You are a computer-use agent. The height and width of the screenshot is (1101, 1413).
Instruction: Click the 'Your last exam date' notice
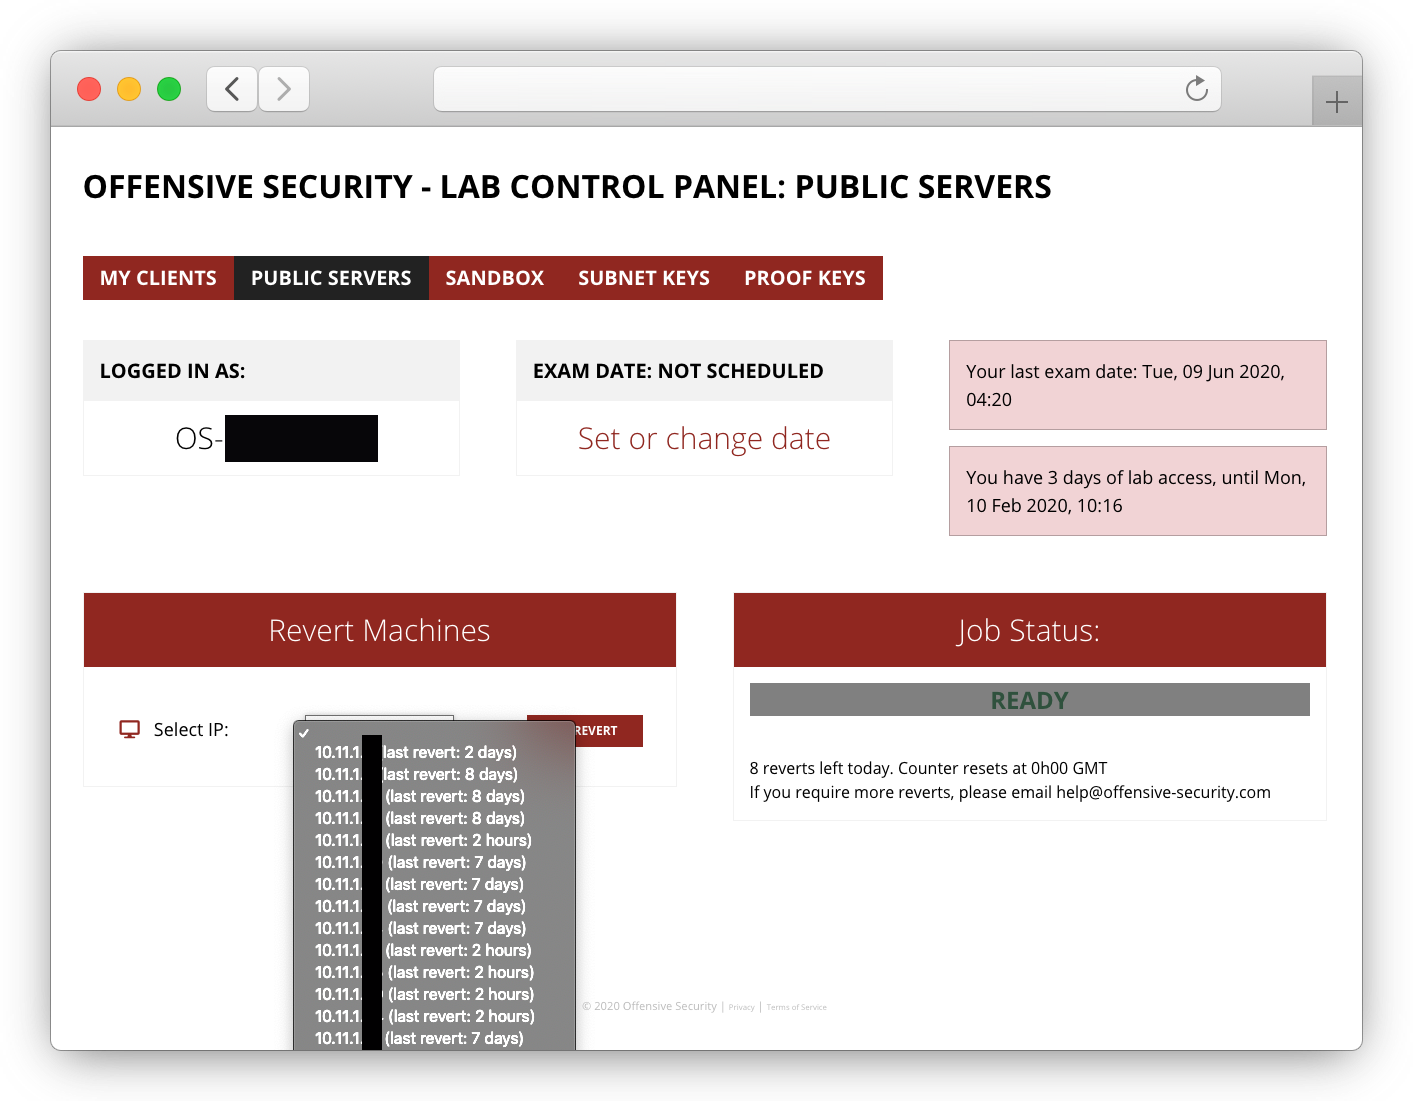click(1138, 385)
